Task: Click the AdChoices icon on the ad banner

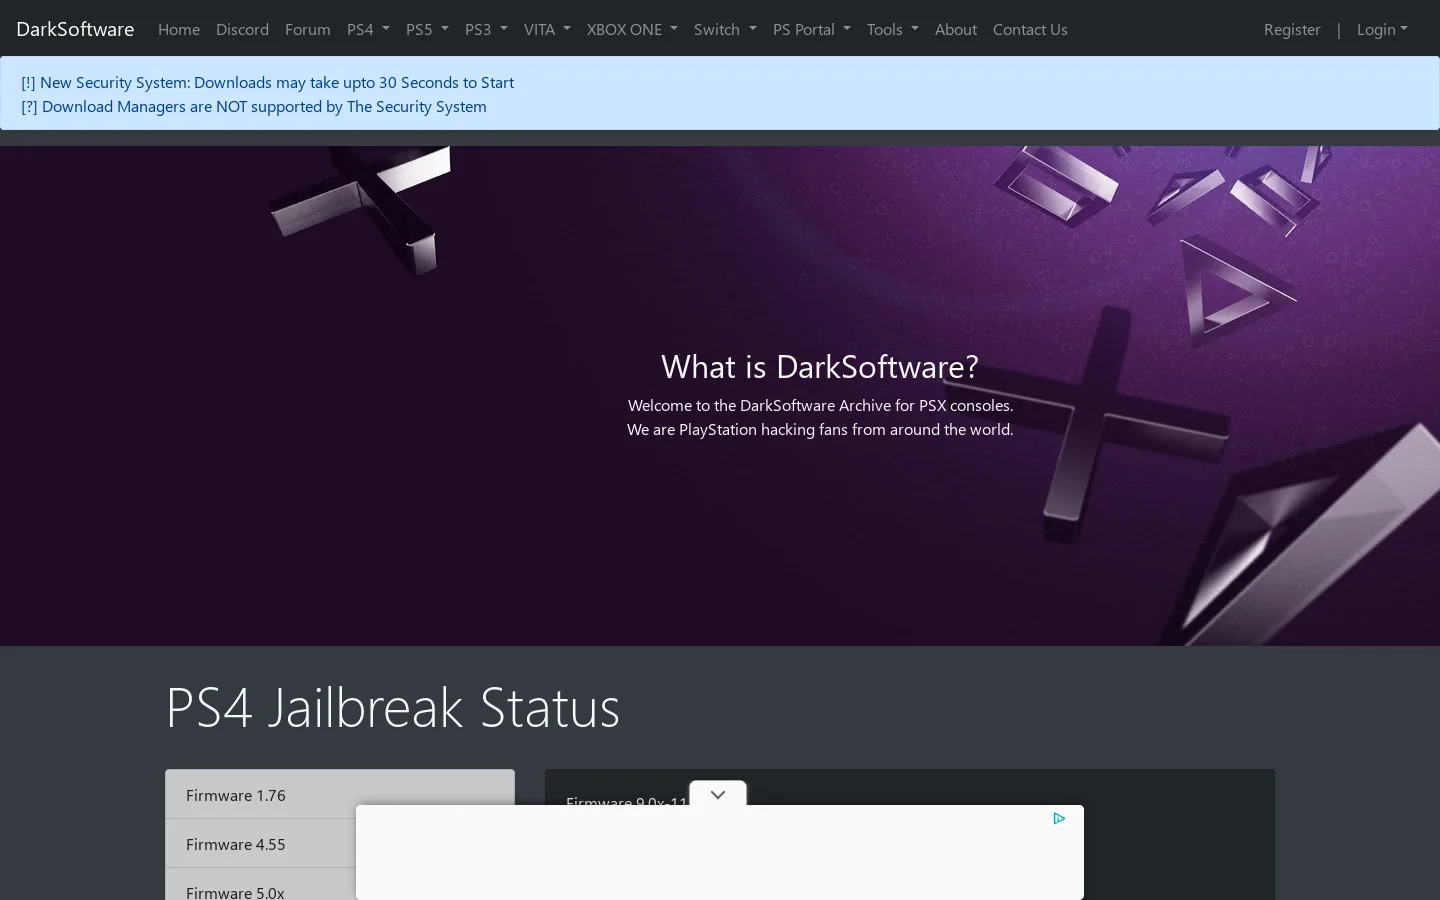Action: coord(1059,818)
